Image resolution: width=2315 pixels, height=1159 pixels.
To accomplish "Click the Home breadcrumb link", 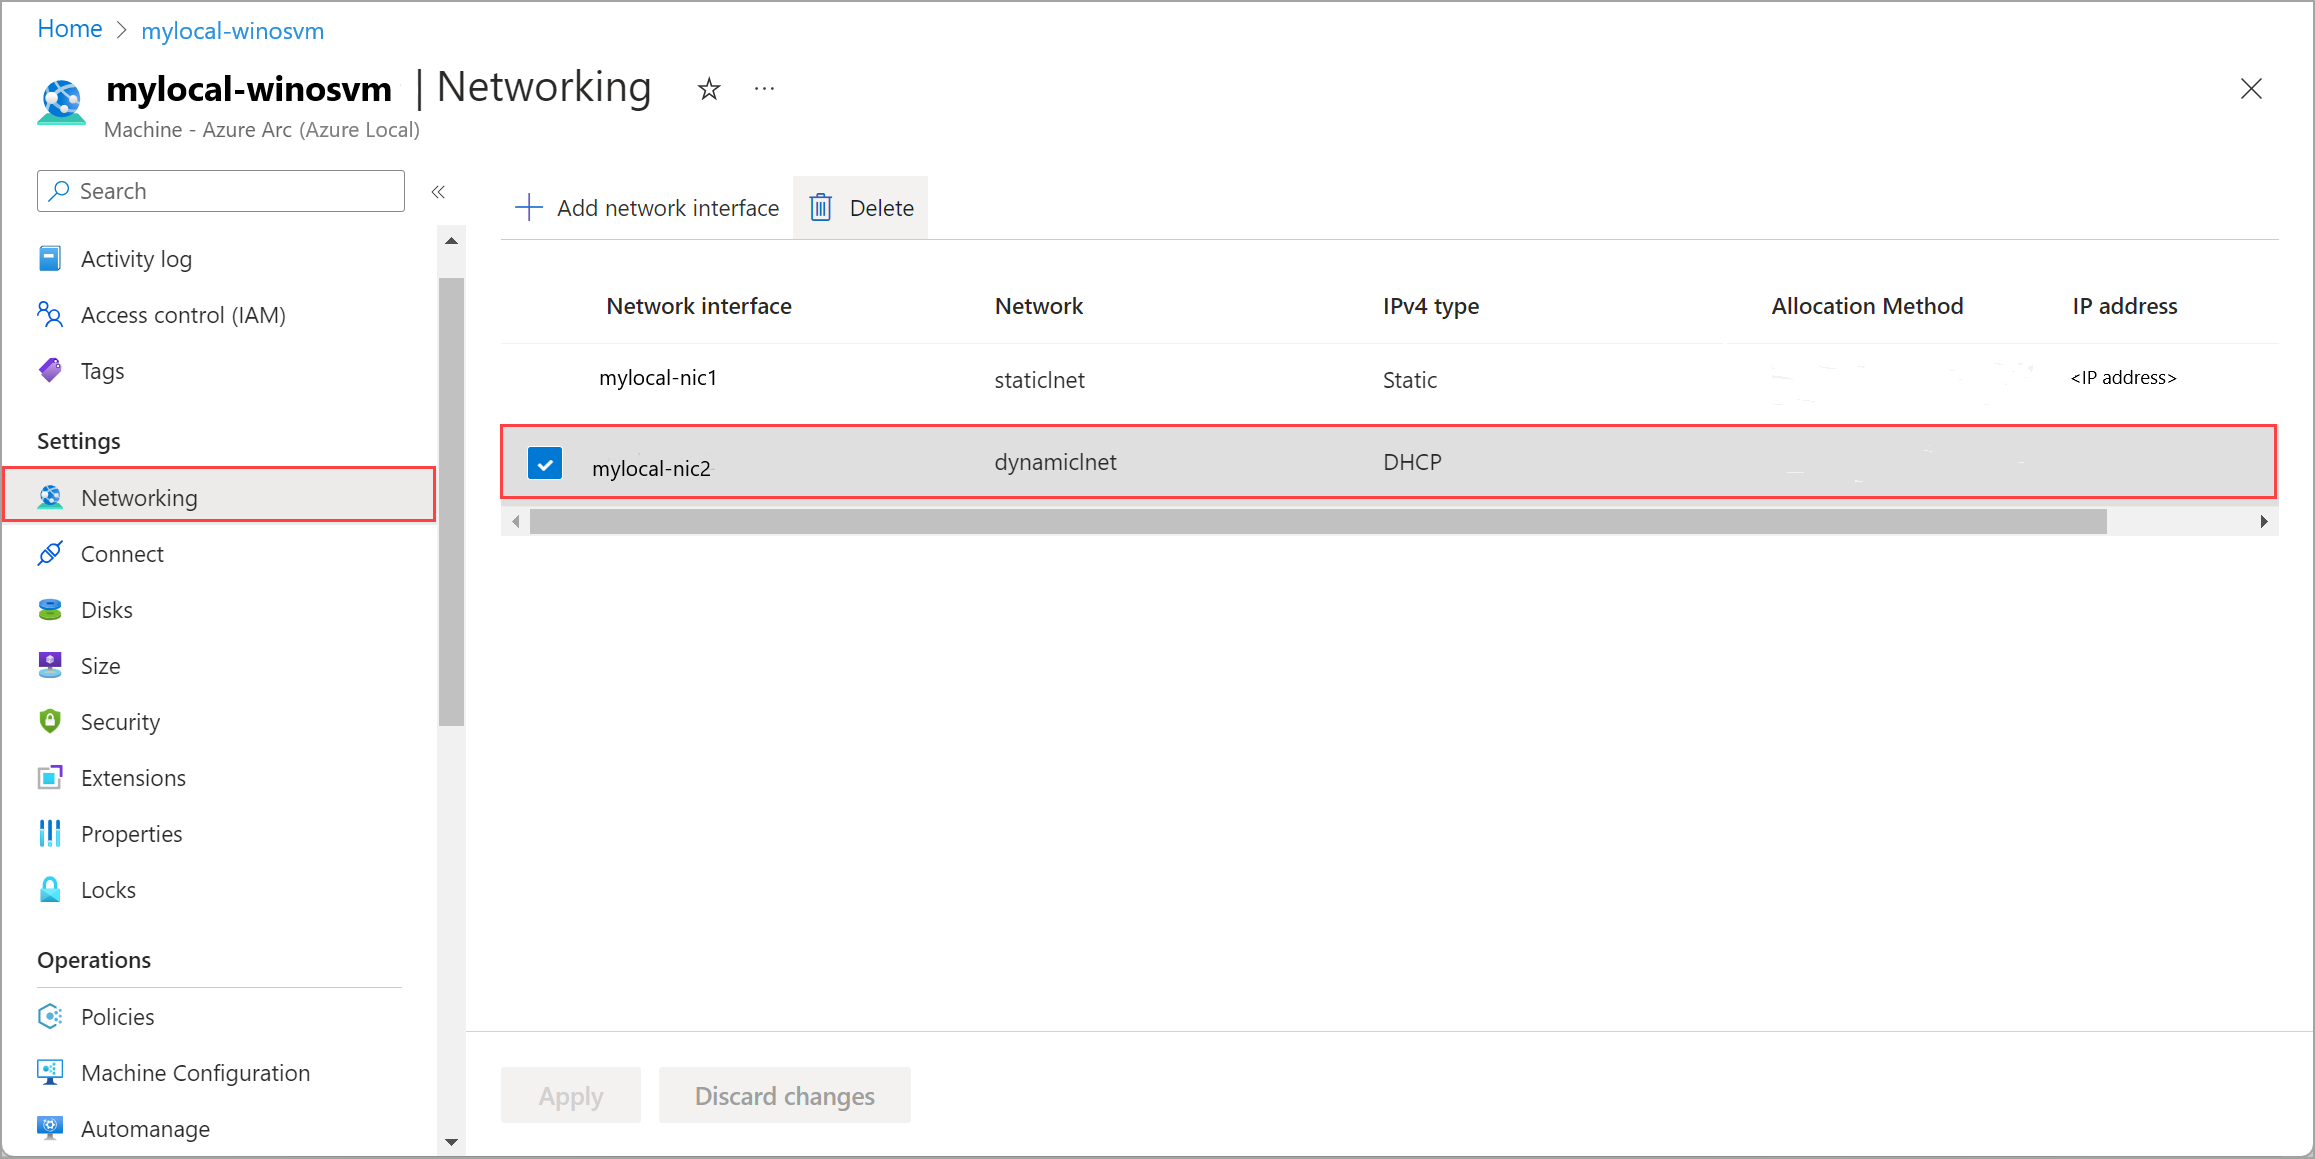I will point(70,30).
